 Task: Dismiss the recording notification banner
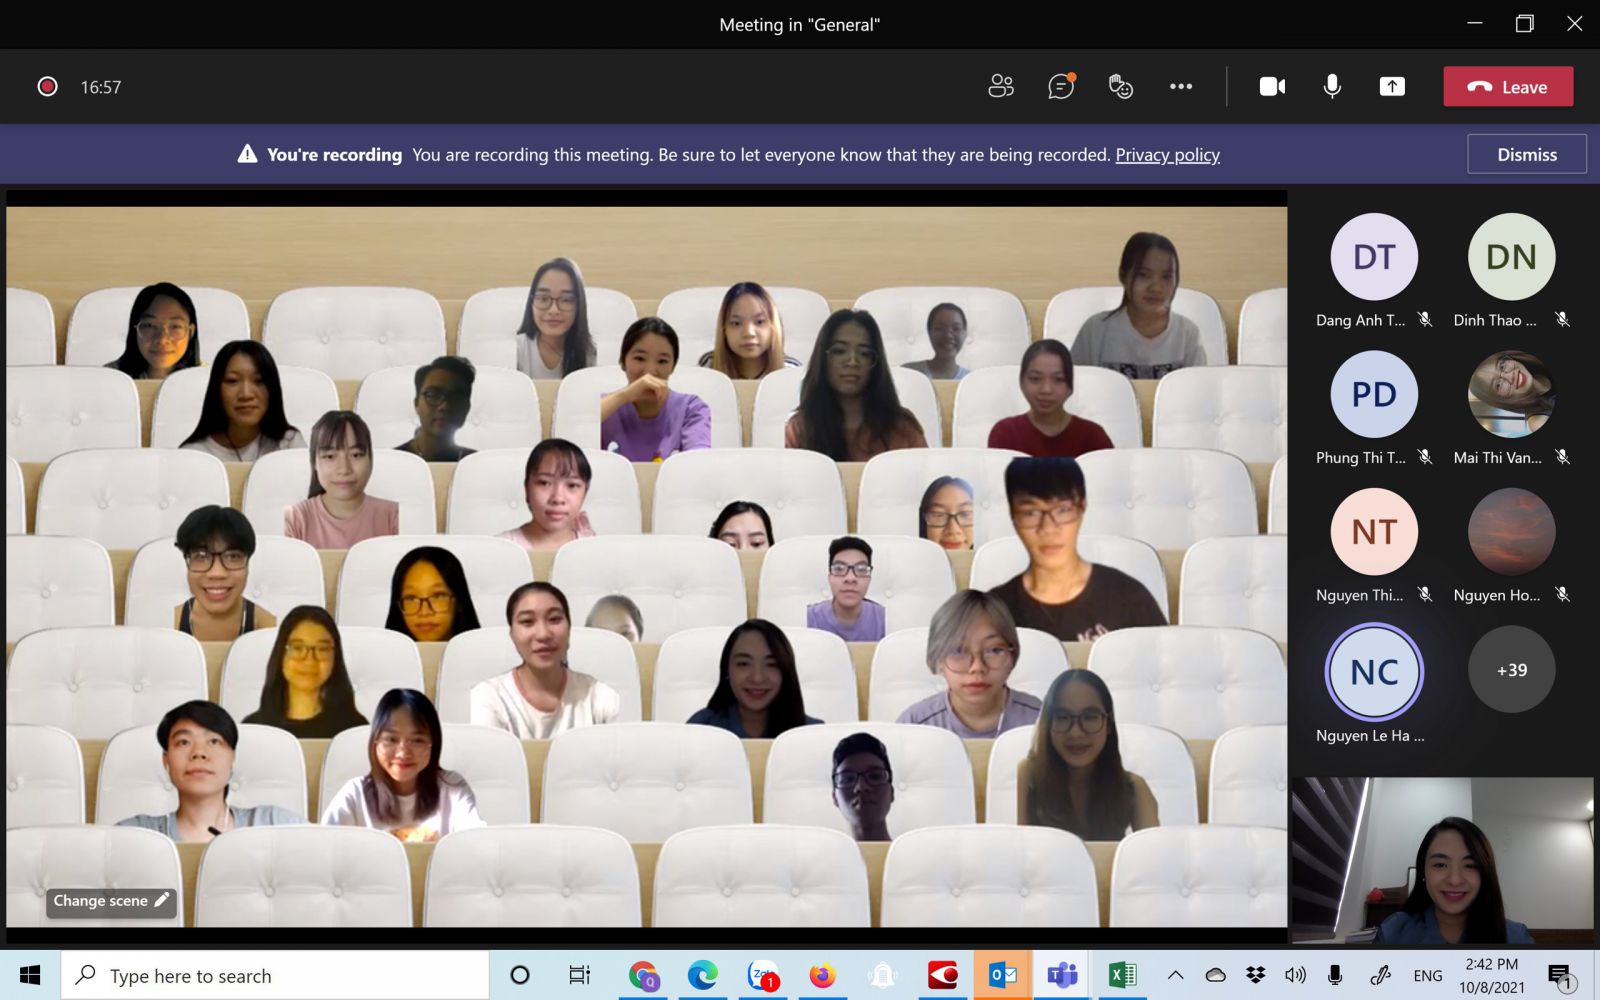tap(1526, 155)
